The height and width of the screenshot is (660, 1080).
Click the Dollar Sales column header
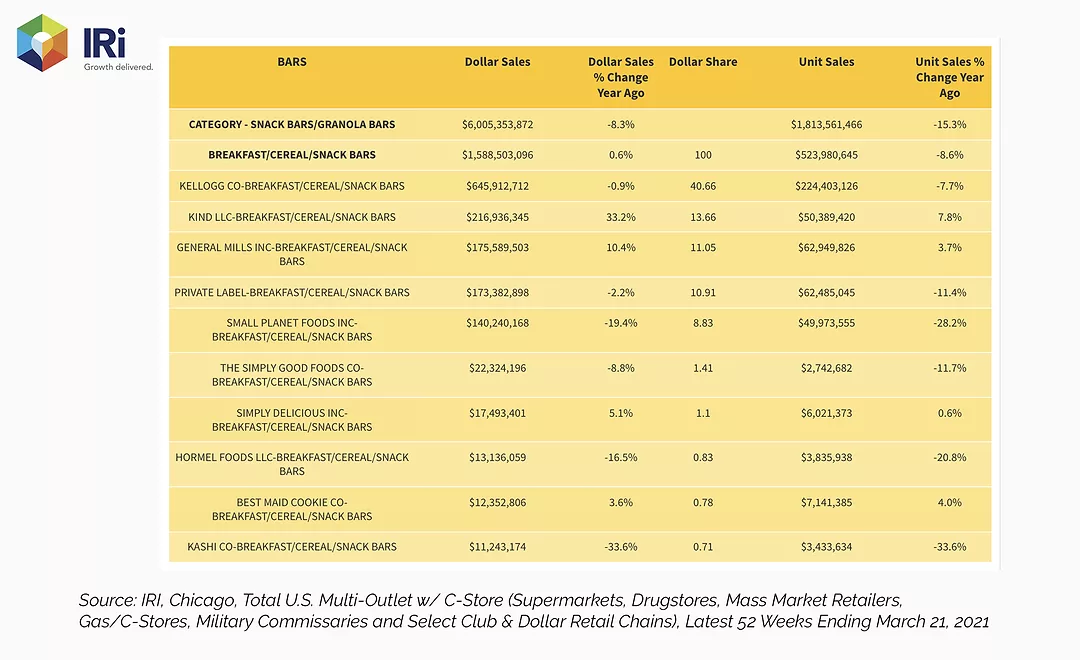pyautogui.click(x=497, y=62)
